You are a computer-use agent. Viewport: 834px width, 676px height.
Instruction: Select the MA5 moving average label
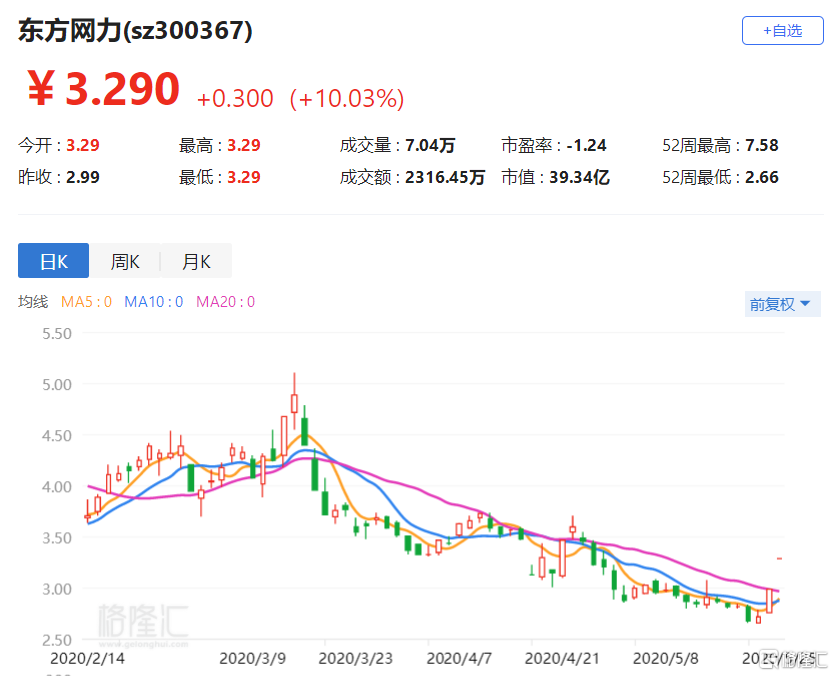pyautogui.click(x=86, y=302)
